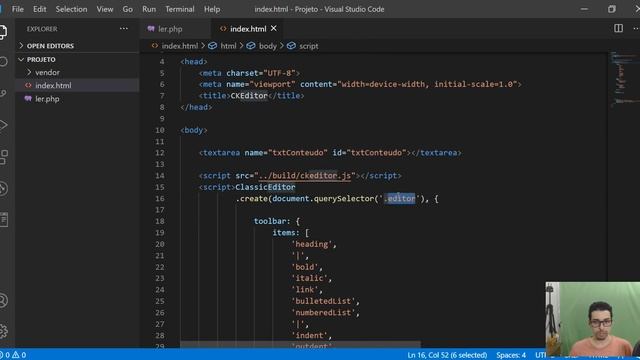The image size is (640, 360).
Task: Click the script symbol icon in breadcrumb
Action: (291, 46)
